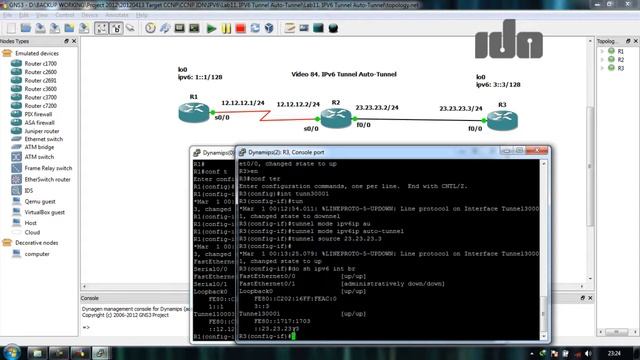Click router R1 on the topology canvas
This screenshot has height=360, width=640.
coord(194,112)
